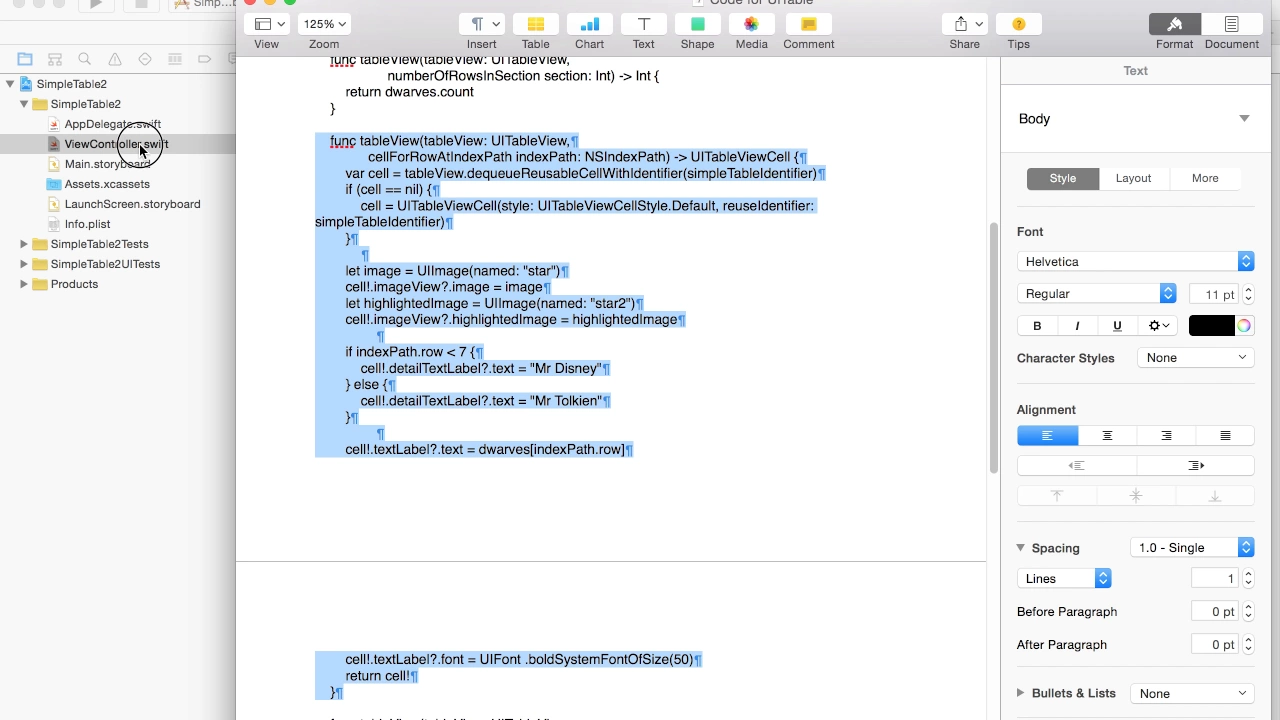Open the color wheel picker
The width and height of the screenshot is (1280, 720).
1244,326
